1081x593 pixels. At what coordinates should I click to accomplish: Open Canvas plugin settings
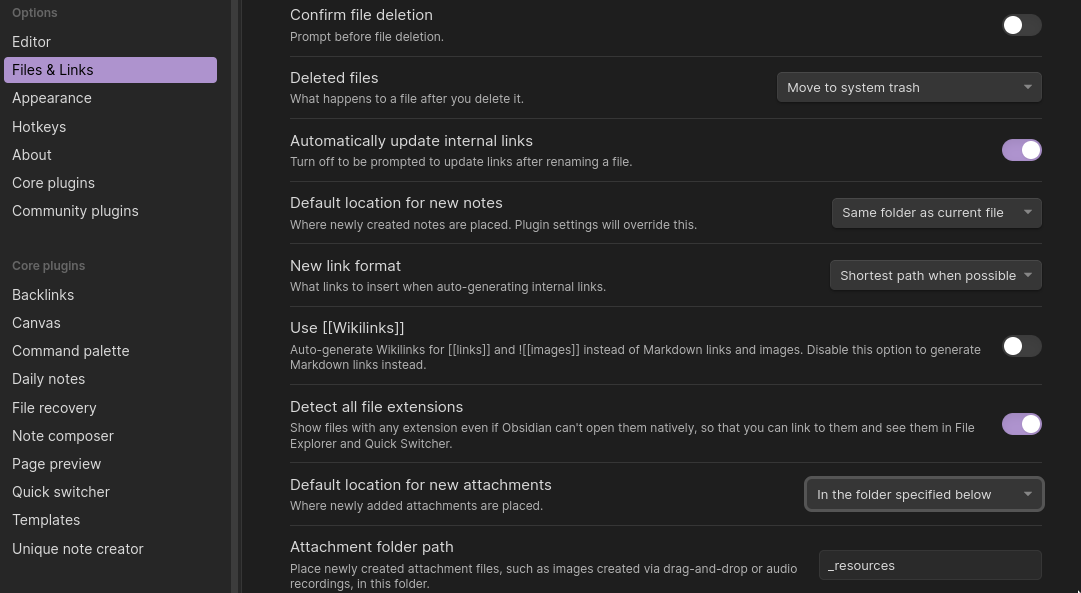point(36,323)
